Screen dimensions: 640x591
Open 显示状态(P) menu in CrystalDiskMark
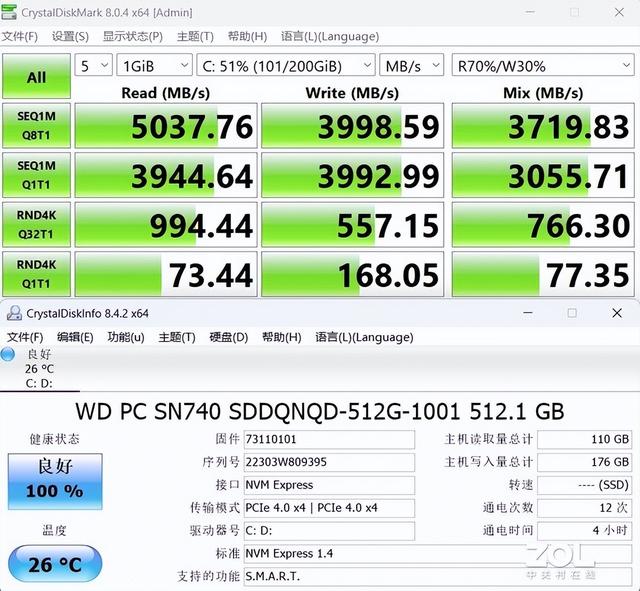pyautogui.click(x=133, y=36)
